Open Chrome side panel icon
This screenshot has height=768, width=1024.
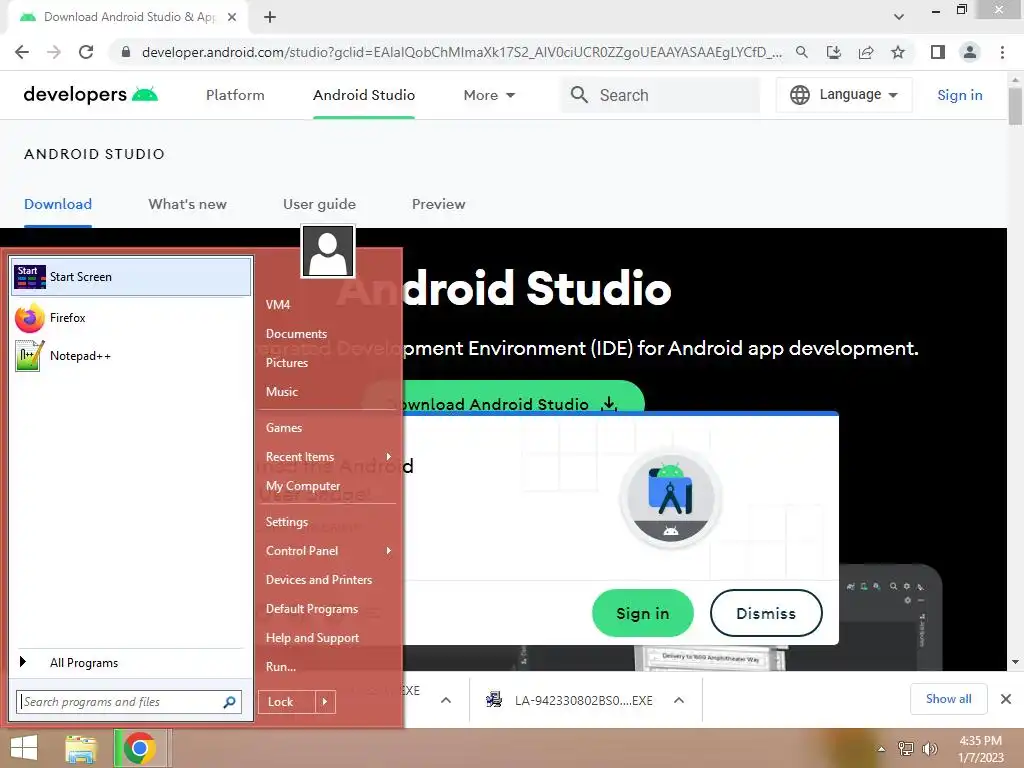(x=938, y=52)
